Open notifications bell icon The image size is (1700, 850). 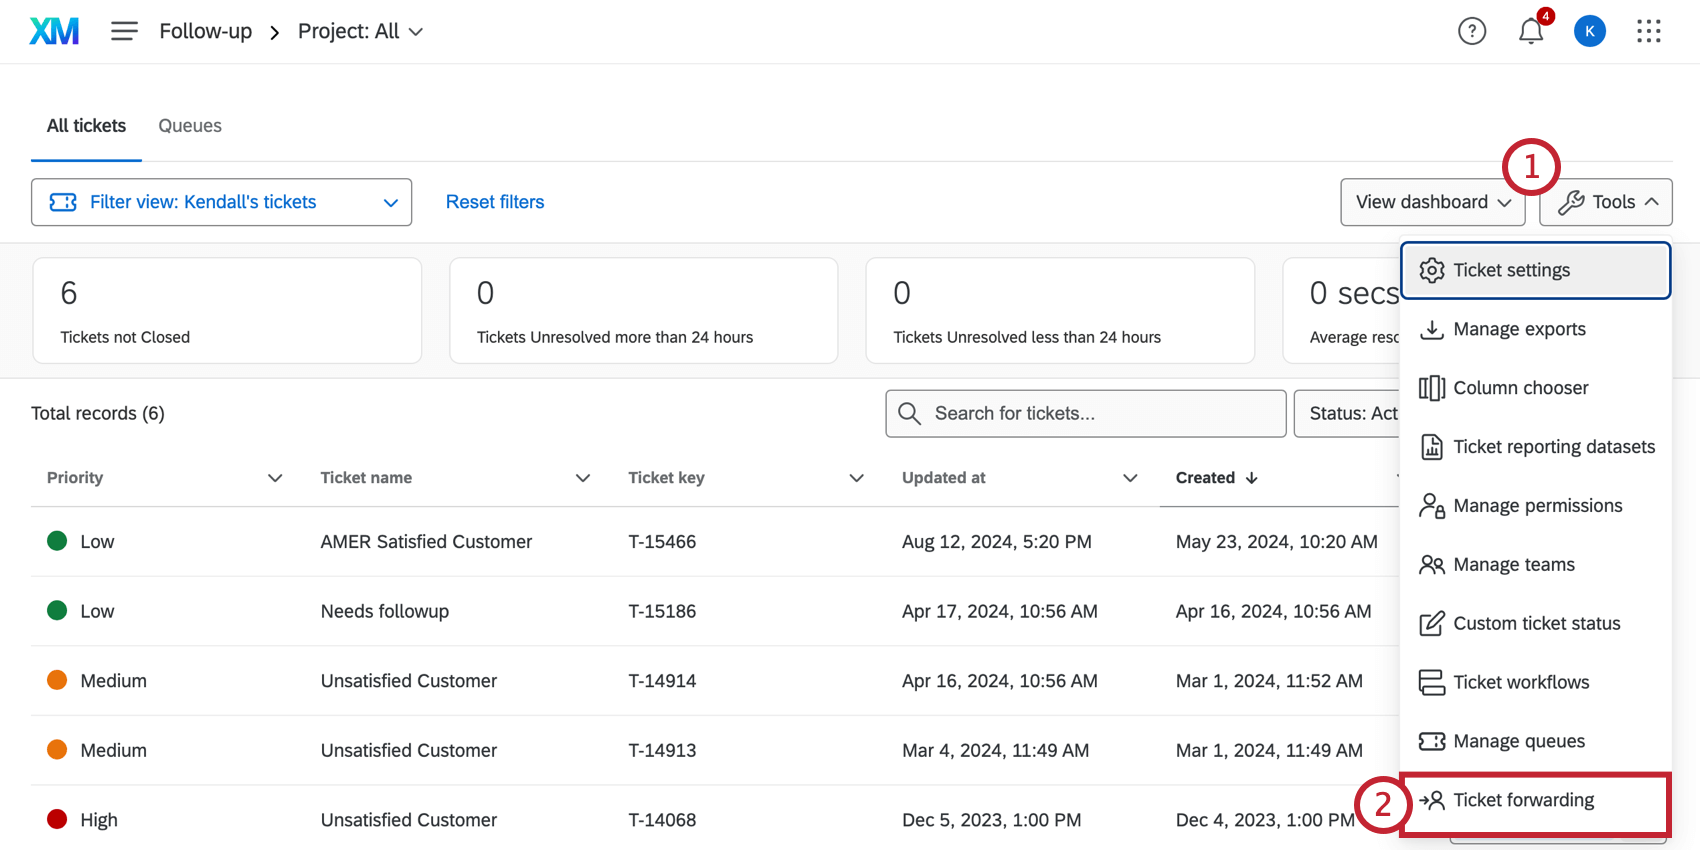point(1530,32)
